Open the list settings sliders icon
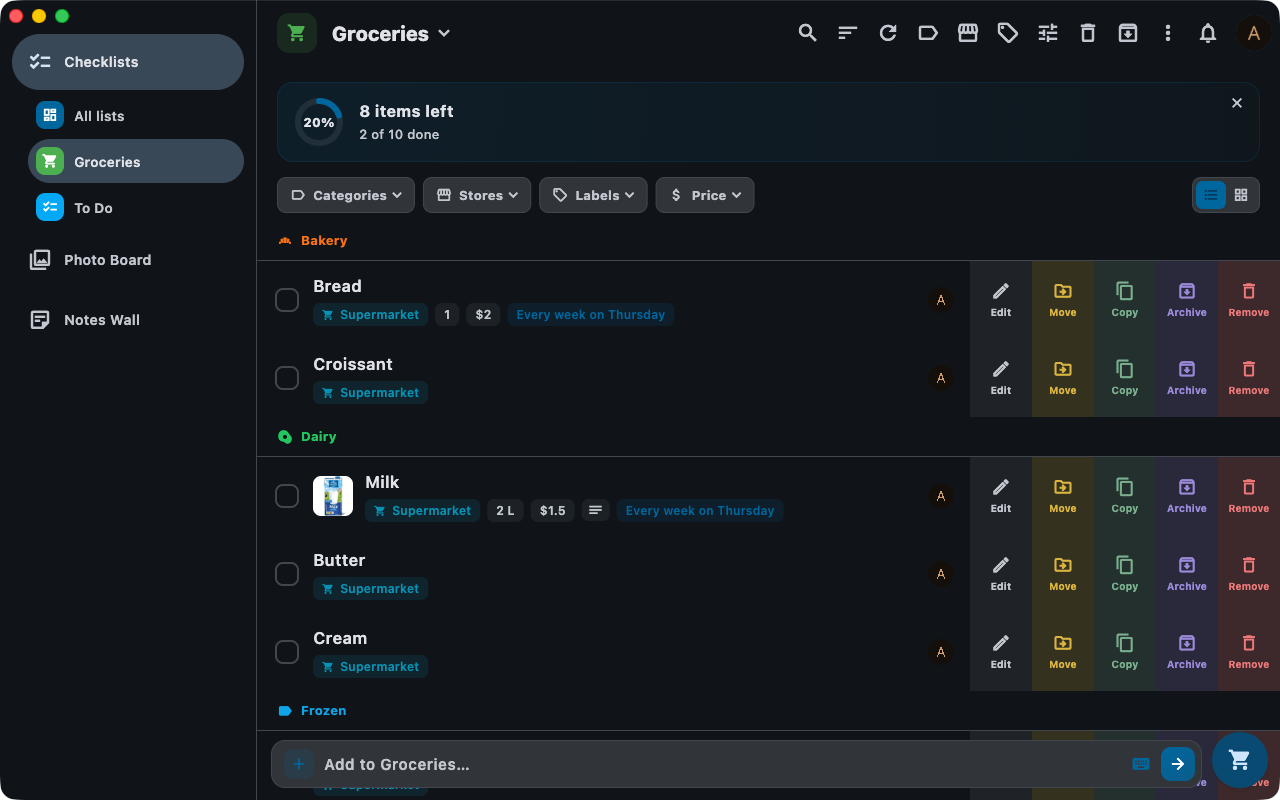This screenshot has height=800, width=1280. point(1047,33)
